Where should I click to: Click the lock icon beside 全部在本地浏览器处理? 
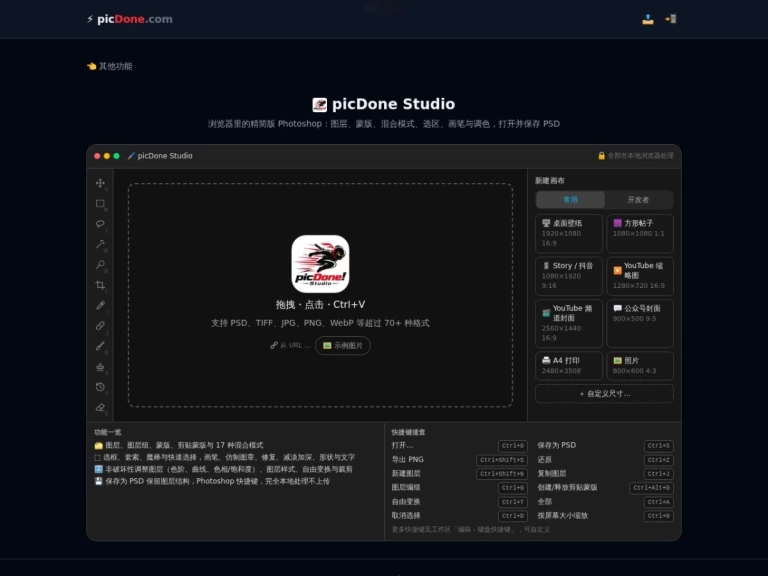[x=601, y=156]
